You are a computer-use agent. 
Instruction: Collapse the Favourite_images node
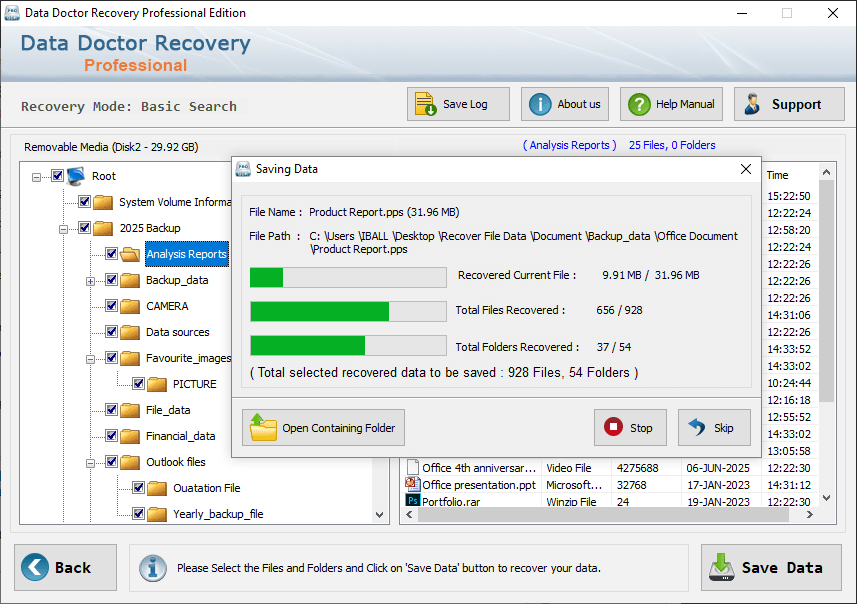point(90,359)
